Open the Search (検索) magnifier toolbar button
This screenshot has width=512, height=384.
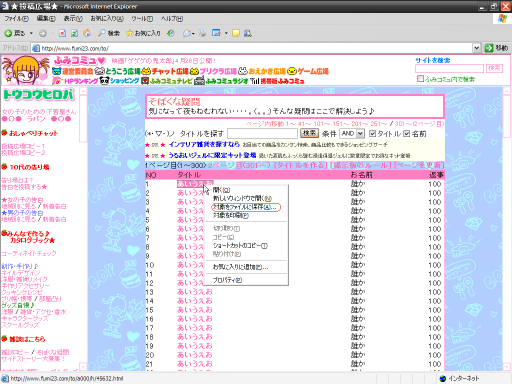point(109,33)
